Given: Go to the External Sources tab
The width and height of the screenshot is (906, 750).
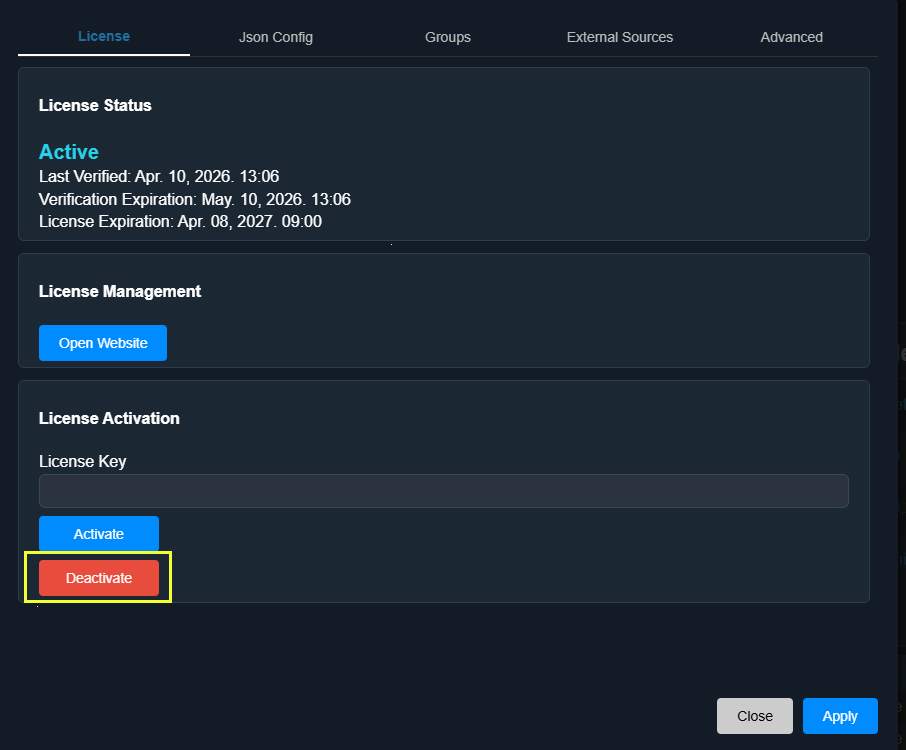Looking at the screenshot, I should (x=619, y=37).
